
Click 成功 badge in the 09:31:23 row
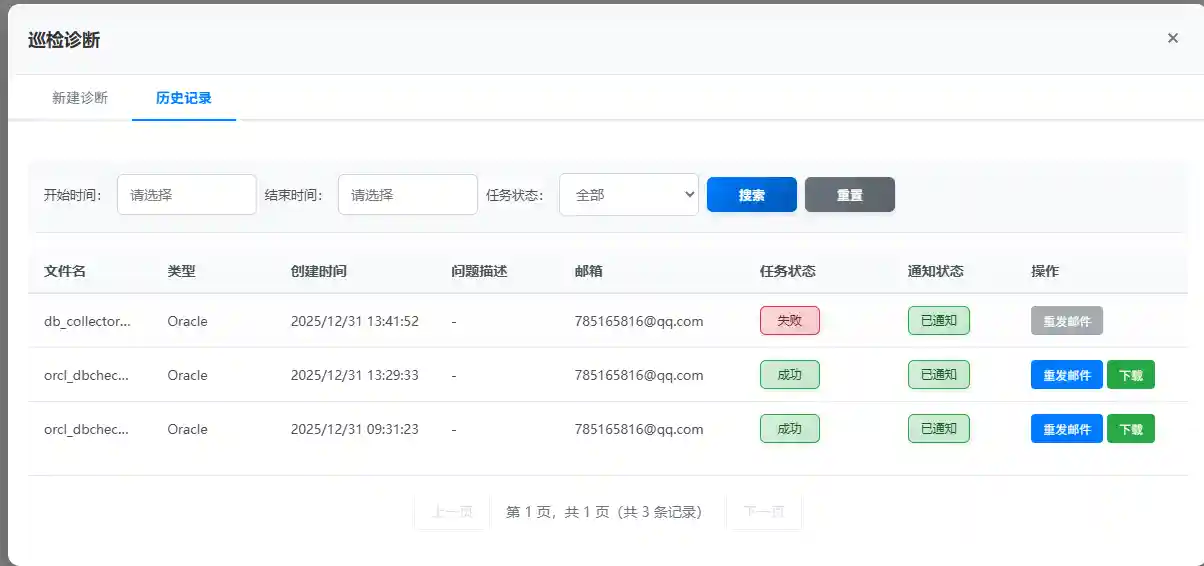coord(790,429)
